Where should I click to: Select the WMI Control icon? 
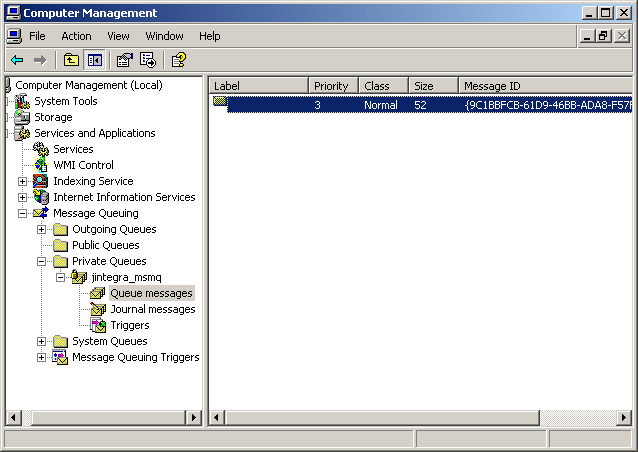pyautogui.click(x=41, y=165)
